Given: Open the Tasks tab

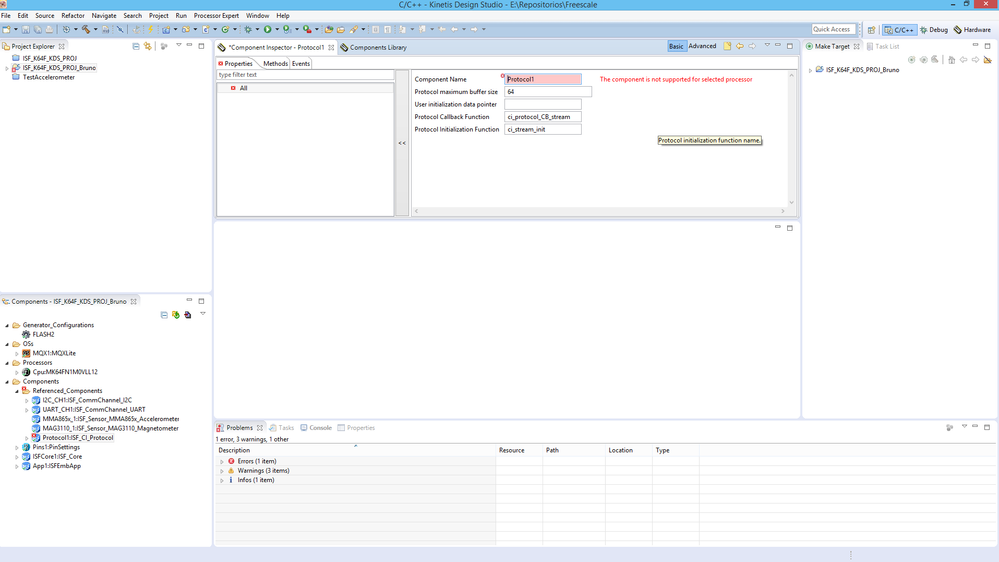Looking at the screenshot, I should point(282,428).
